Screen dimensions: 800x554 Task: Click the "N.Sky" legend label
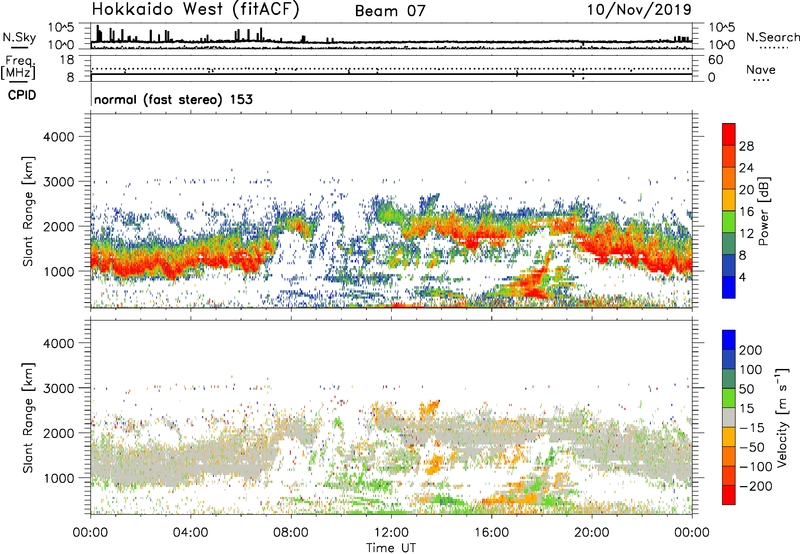coord(19,37)
